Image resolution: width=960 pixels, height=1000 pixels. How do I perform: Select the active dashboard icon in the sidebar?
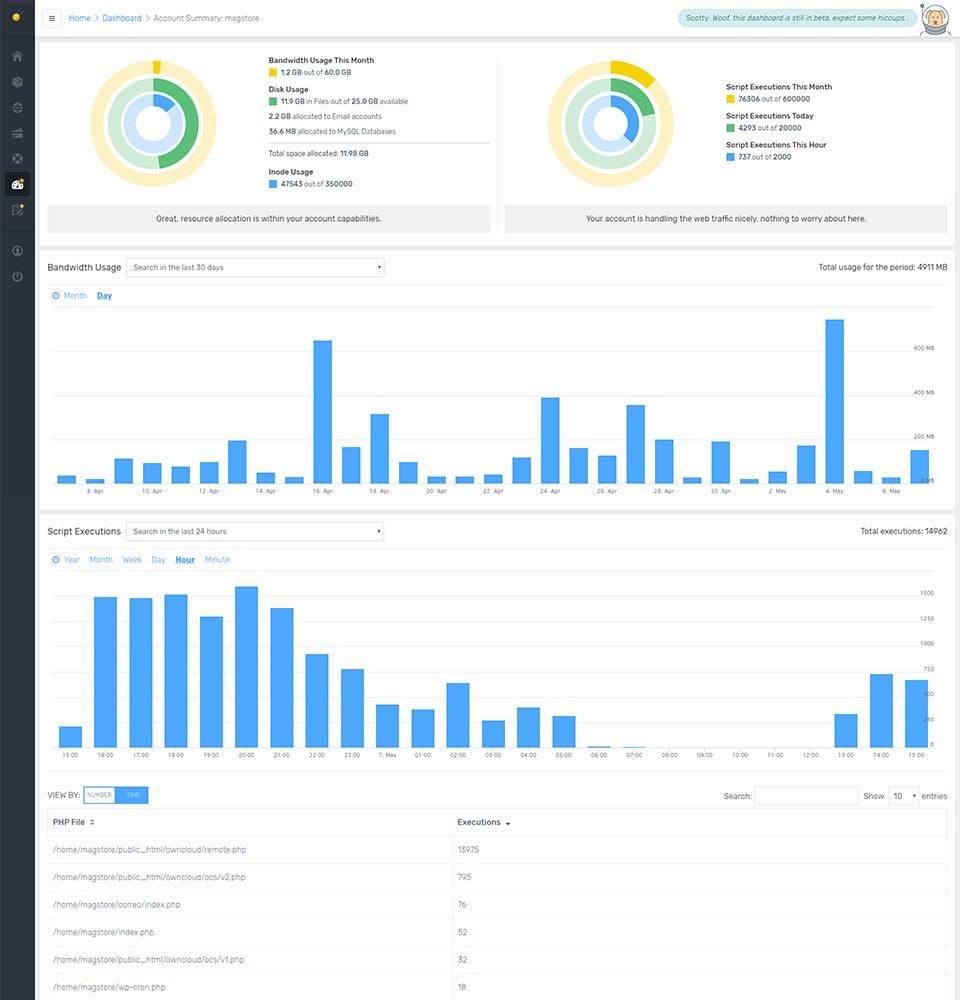pos(17,183)
